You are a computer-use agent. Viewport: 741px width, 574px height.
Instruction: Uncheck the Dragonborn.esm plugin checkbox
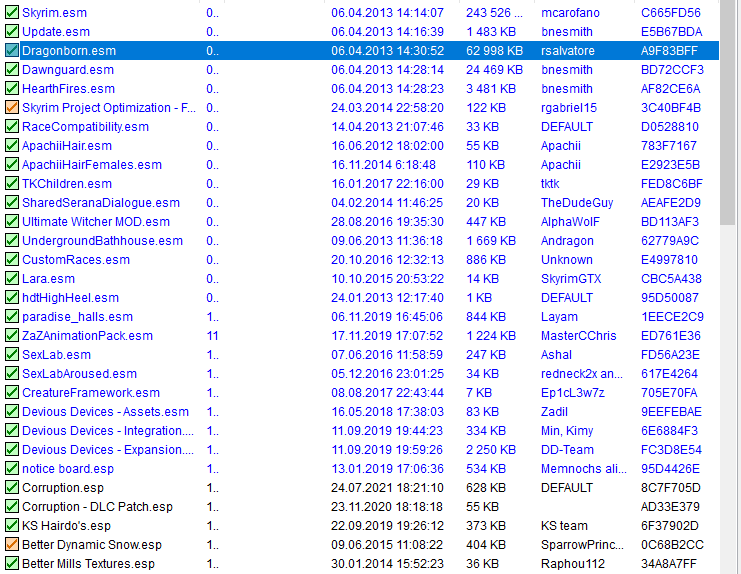[x=12, y=51]
